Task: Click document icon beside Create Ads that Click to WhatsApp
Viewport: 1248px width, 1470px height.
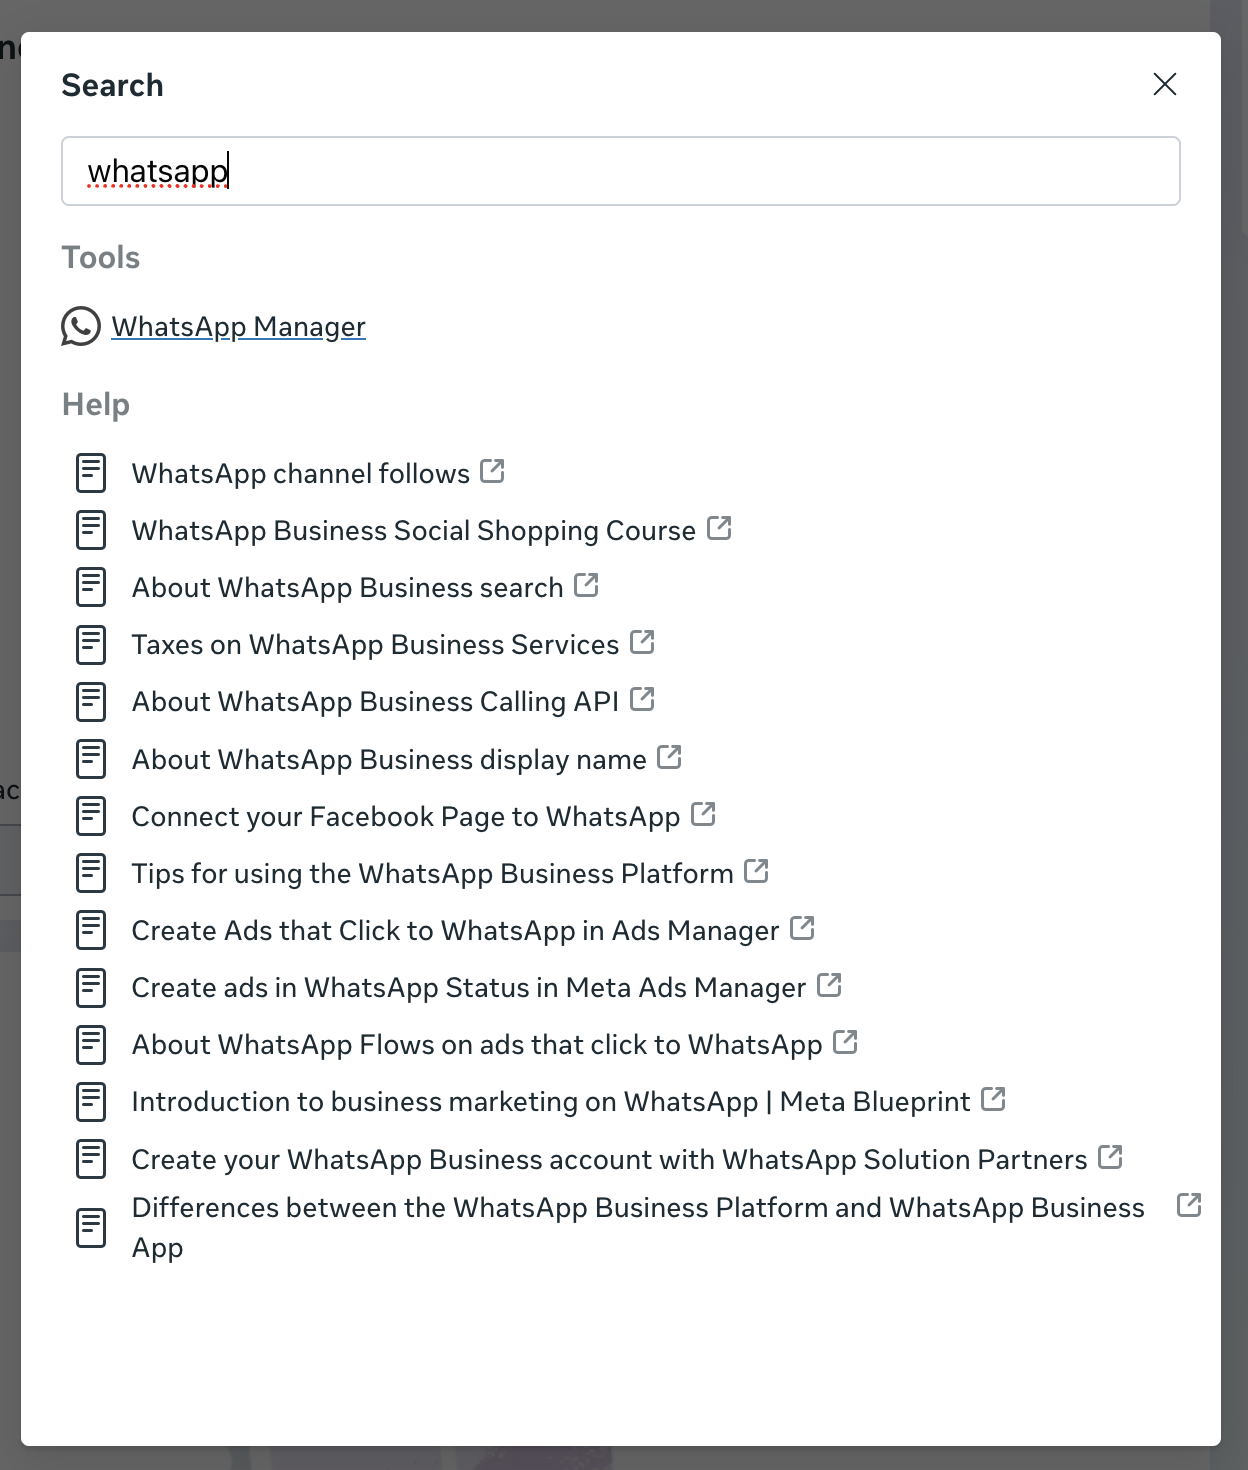Action: click(91, 930)
